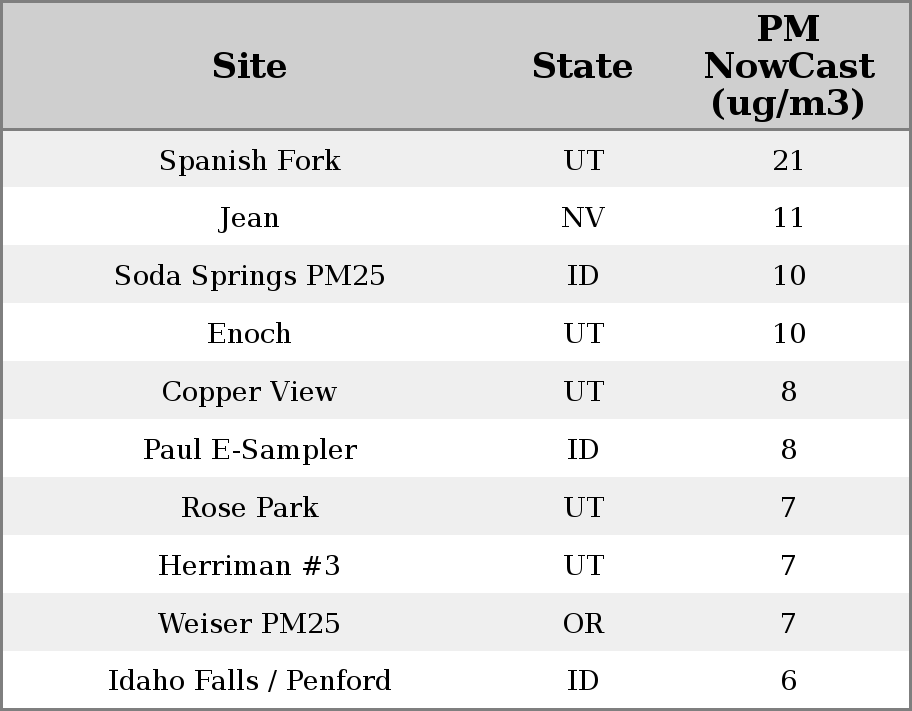Viewport: 912px width, 711px height.
Task: Select the Spanish Fork site cell
Action: (250, 160)
